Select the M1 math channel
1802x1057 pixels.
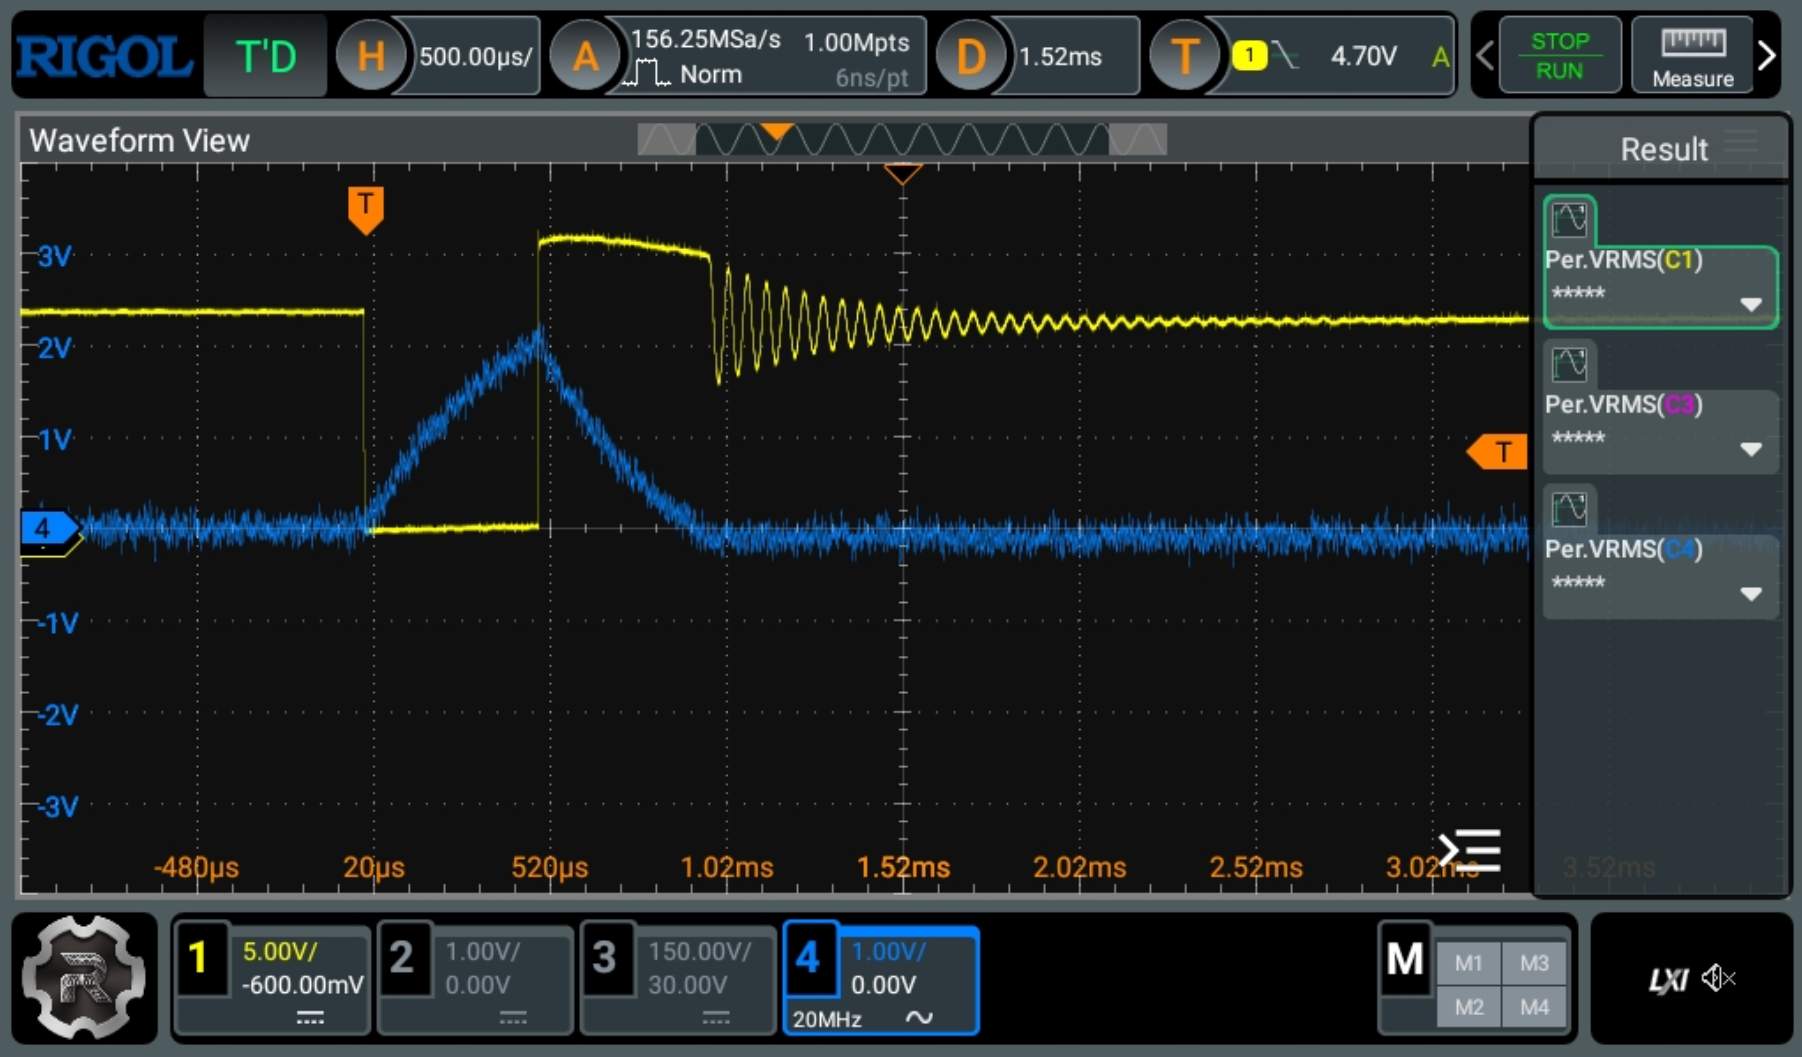[x=1468, y=962]
